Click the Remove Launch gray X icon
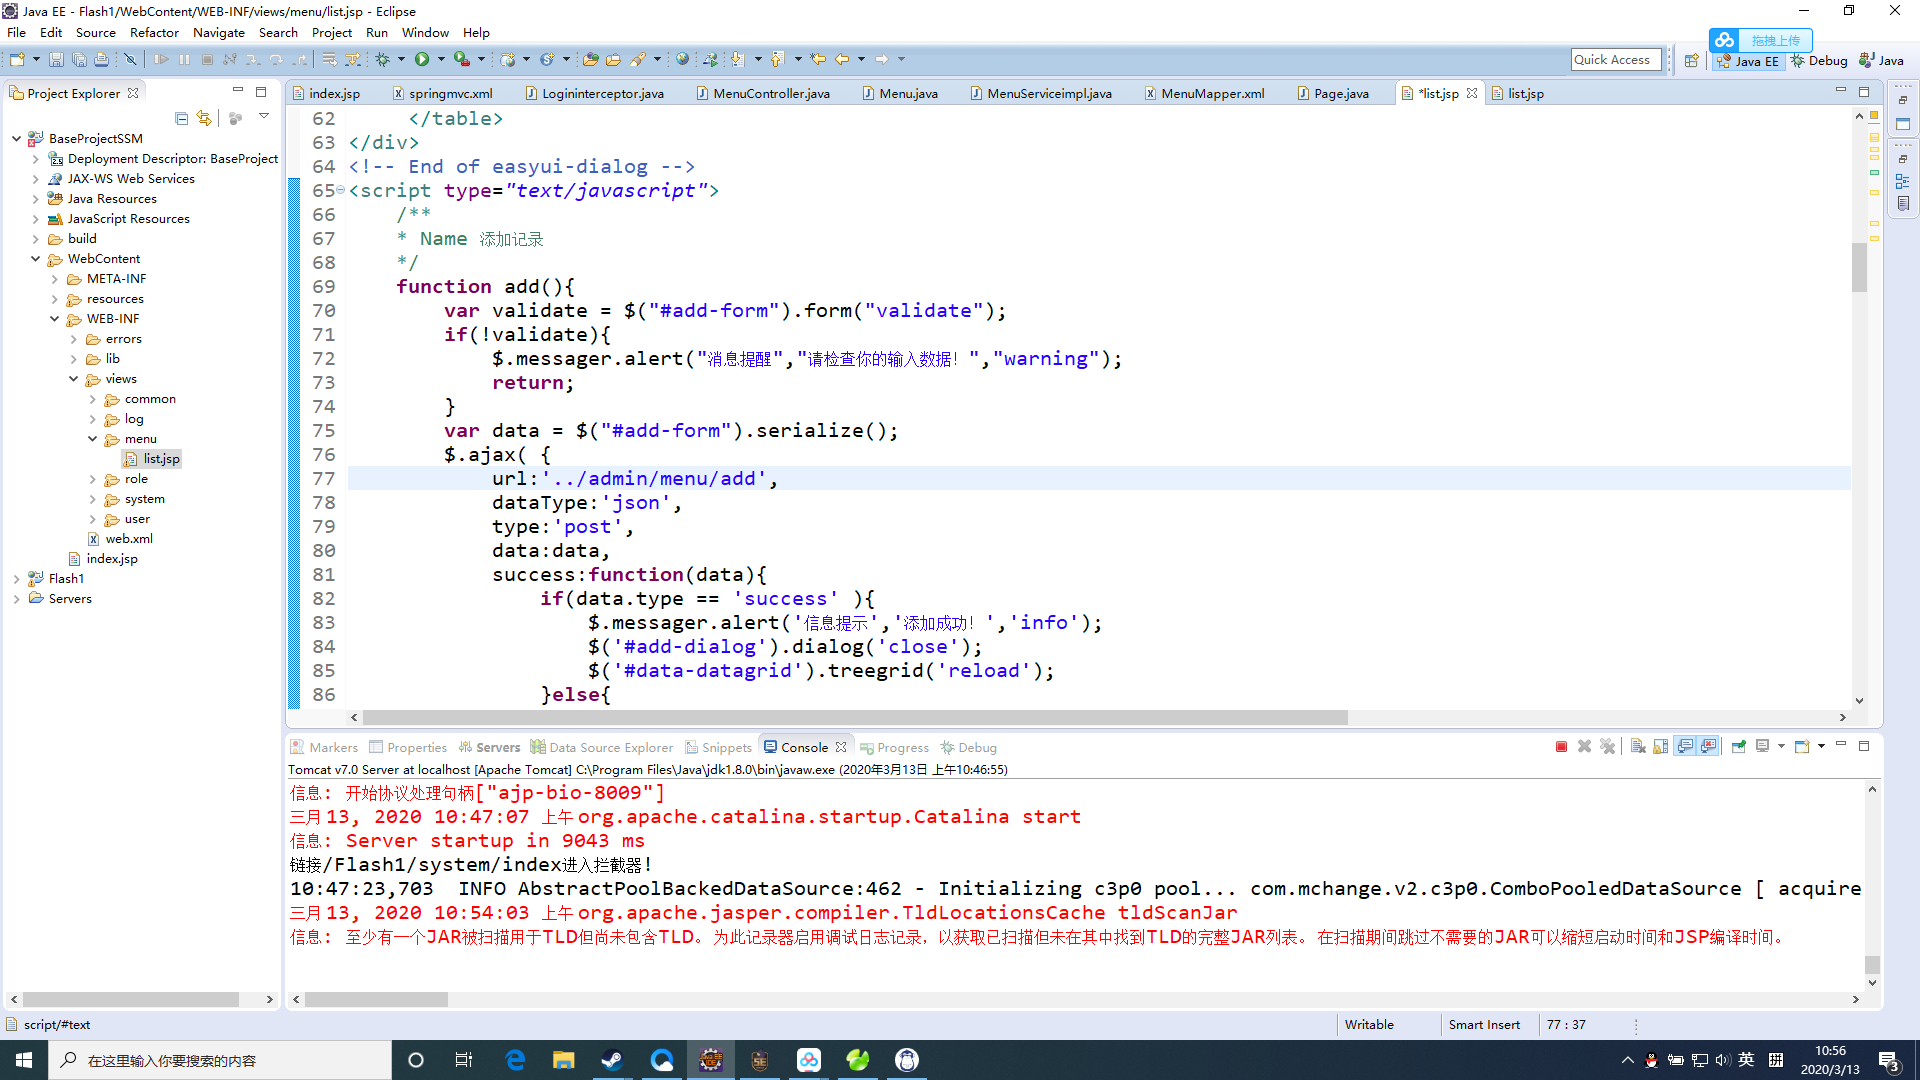Screen dimensions: 1920x1080 pyautogui.click(x=1584, y=747)
